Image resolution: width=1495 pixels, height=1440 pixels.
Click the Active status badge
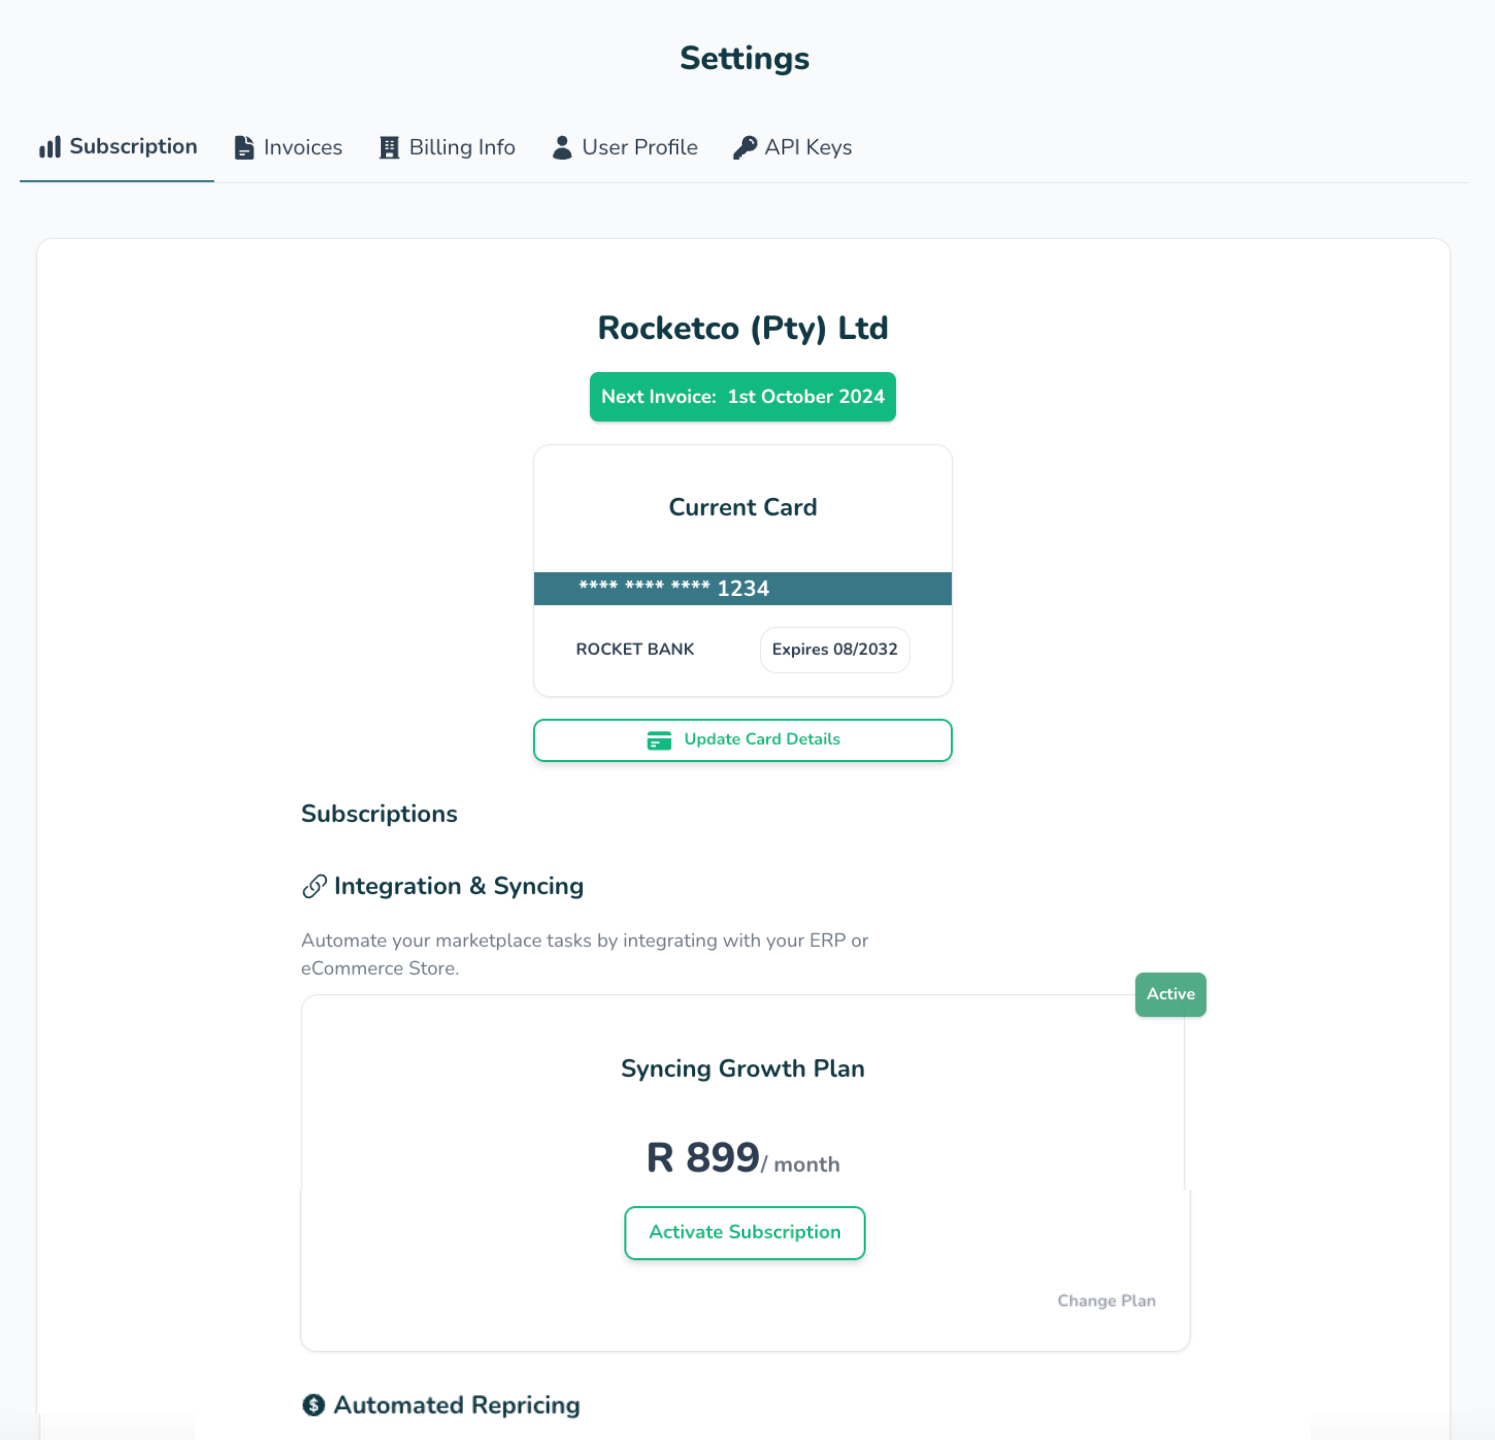[1171, 994]
